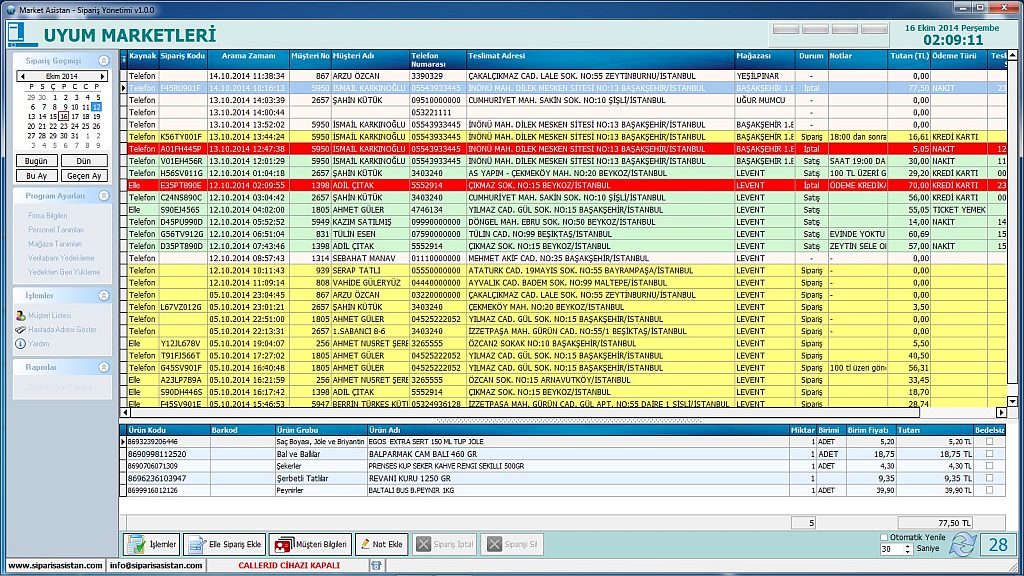Sort by Teslimat Adresi column header
The height and width of the screenshot is (576, 1024).
(600, 59)
